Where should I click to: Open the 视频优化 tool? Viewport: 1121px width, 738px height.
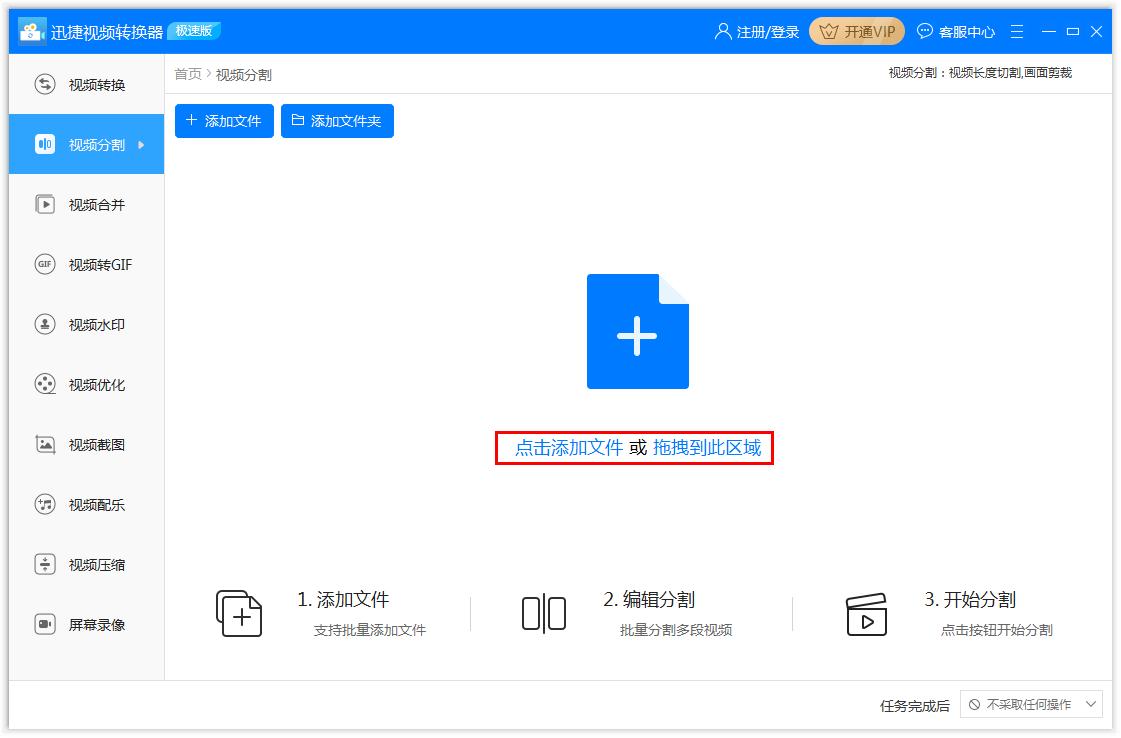86,384
